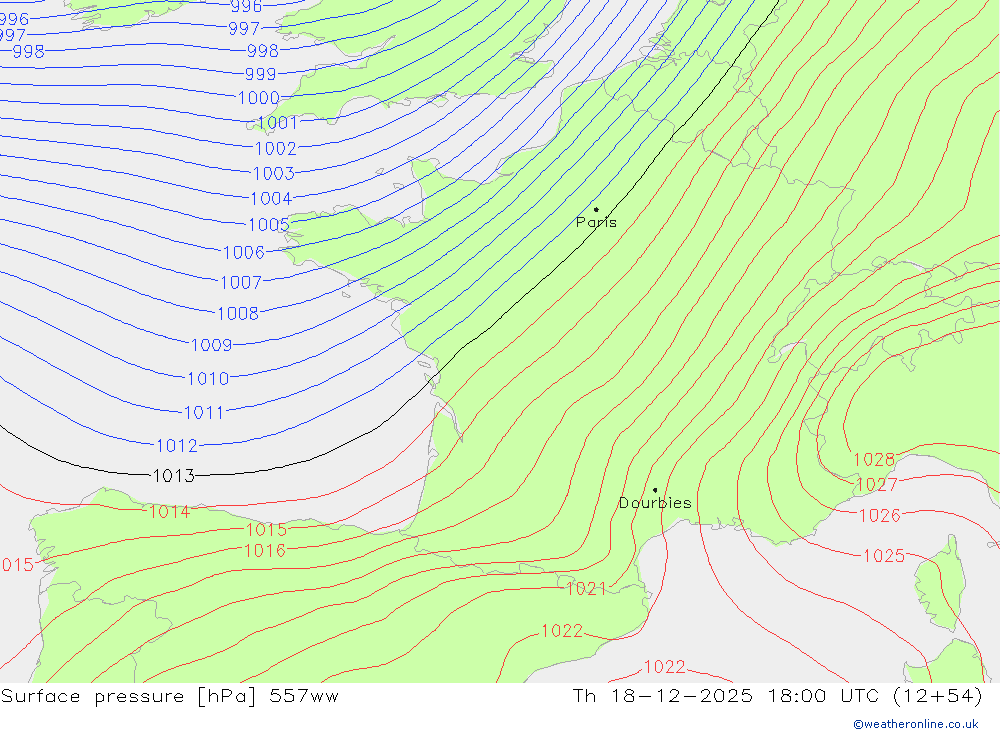1000x733 pixels.
Task: Select the Dourbies location label
Action: [655, 503]
